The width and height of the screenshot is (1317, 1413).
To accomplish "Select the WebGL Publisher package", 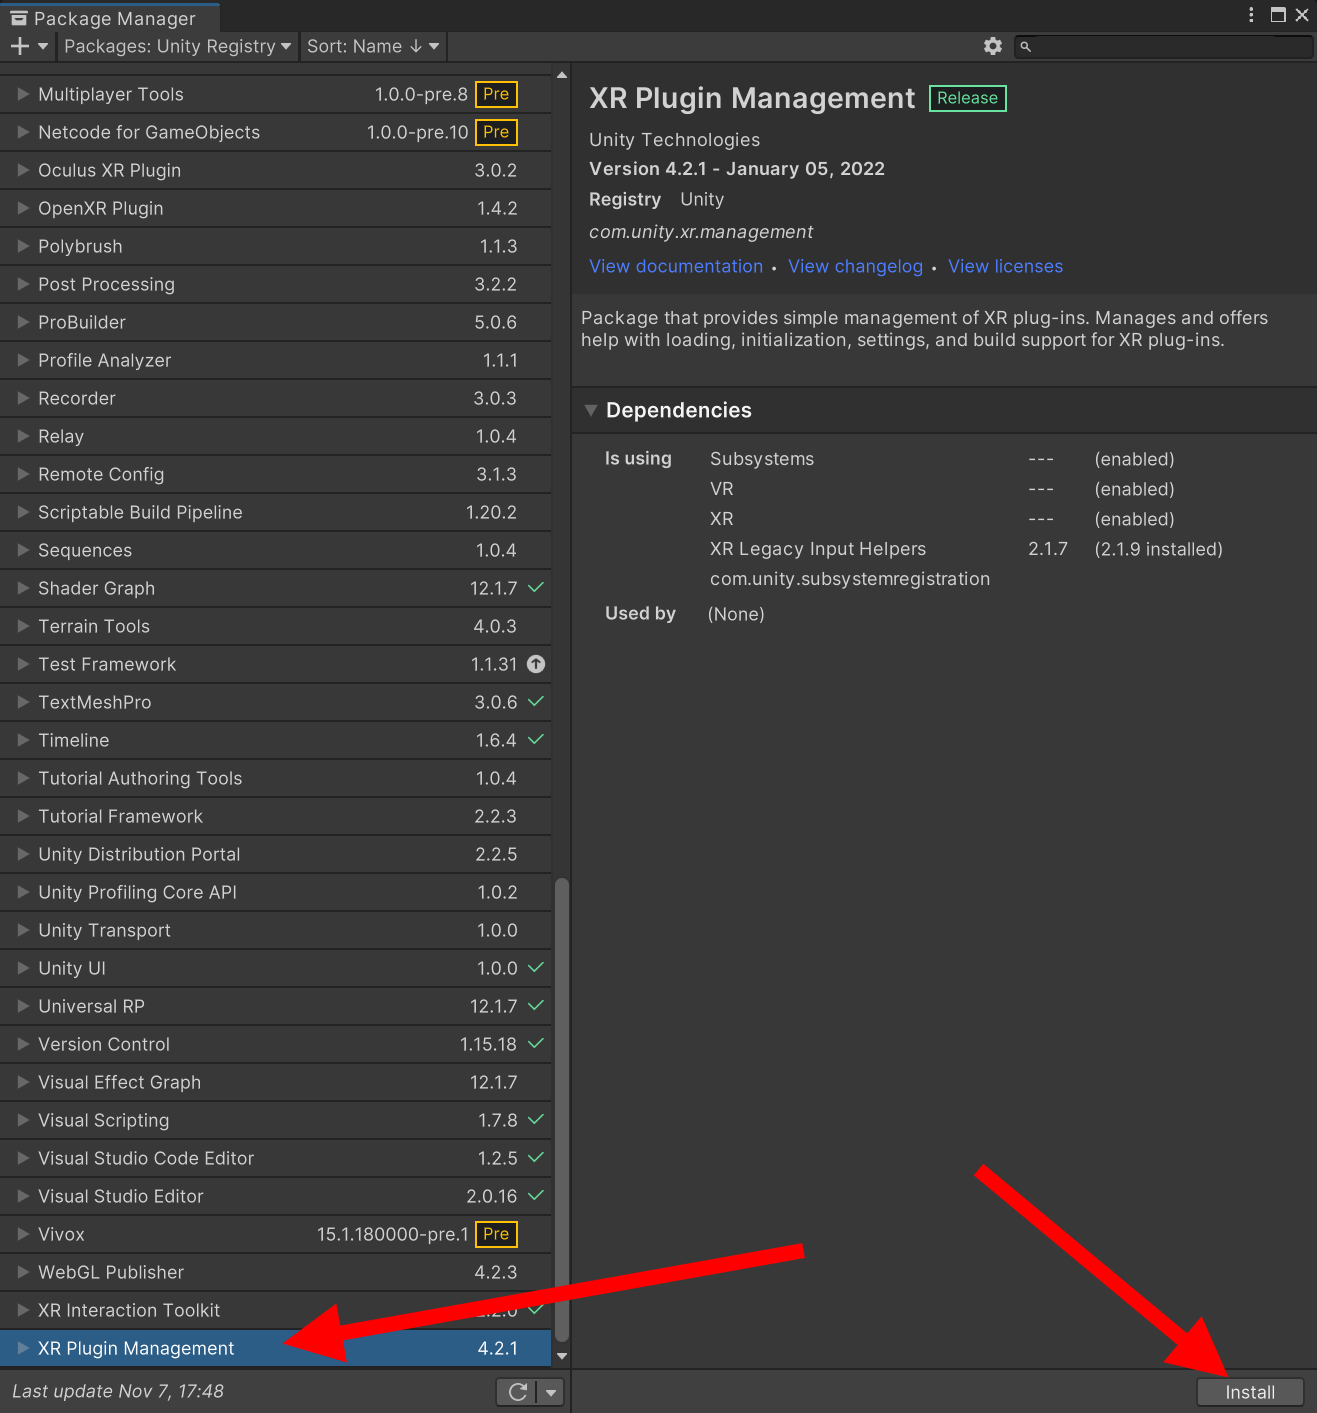I will click(x=275, y=1272).
